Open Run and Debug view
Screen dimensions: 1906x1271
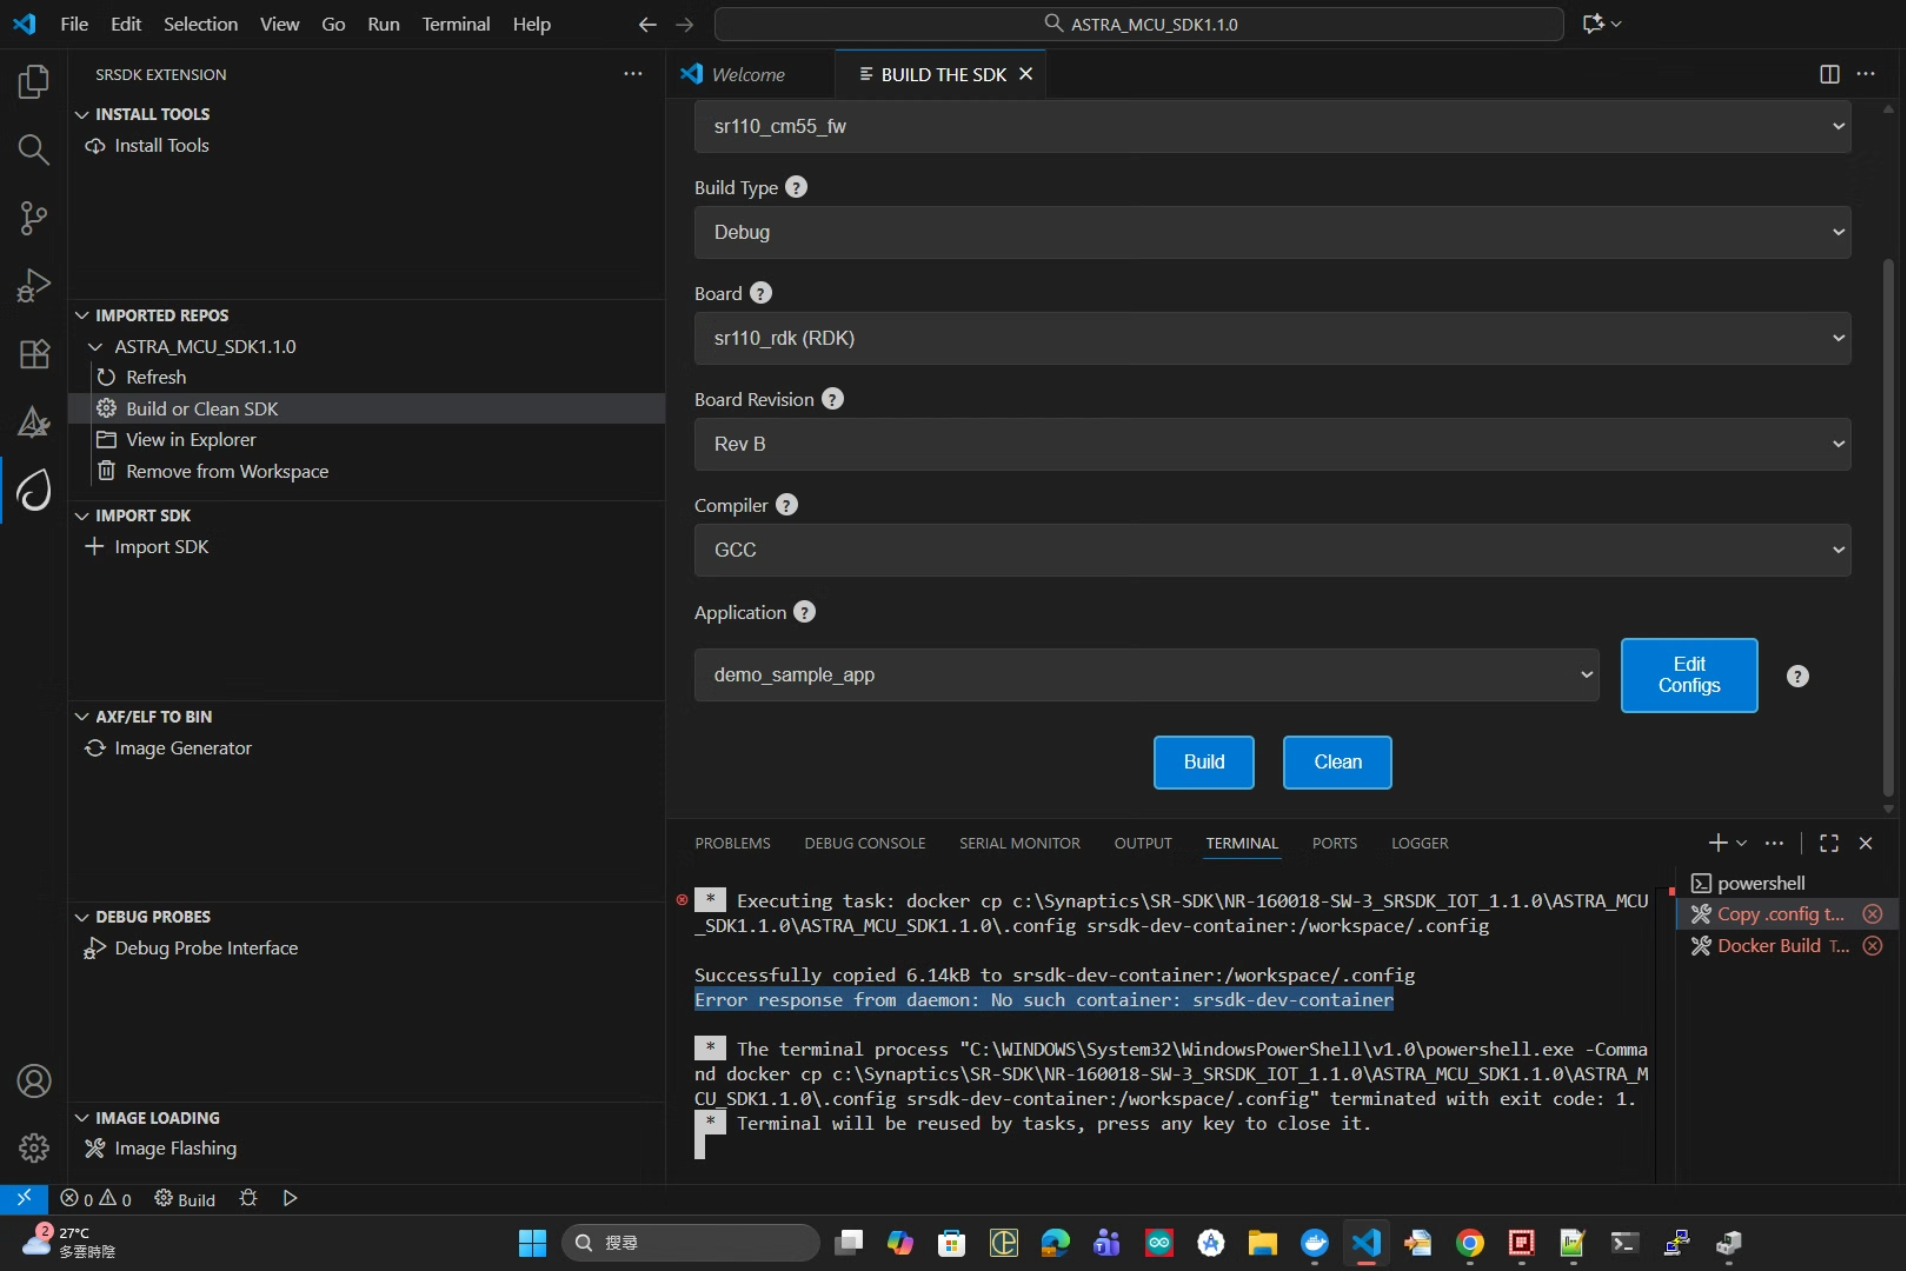coord(33,286)
